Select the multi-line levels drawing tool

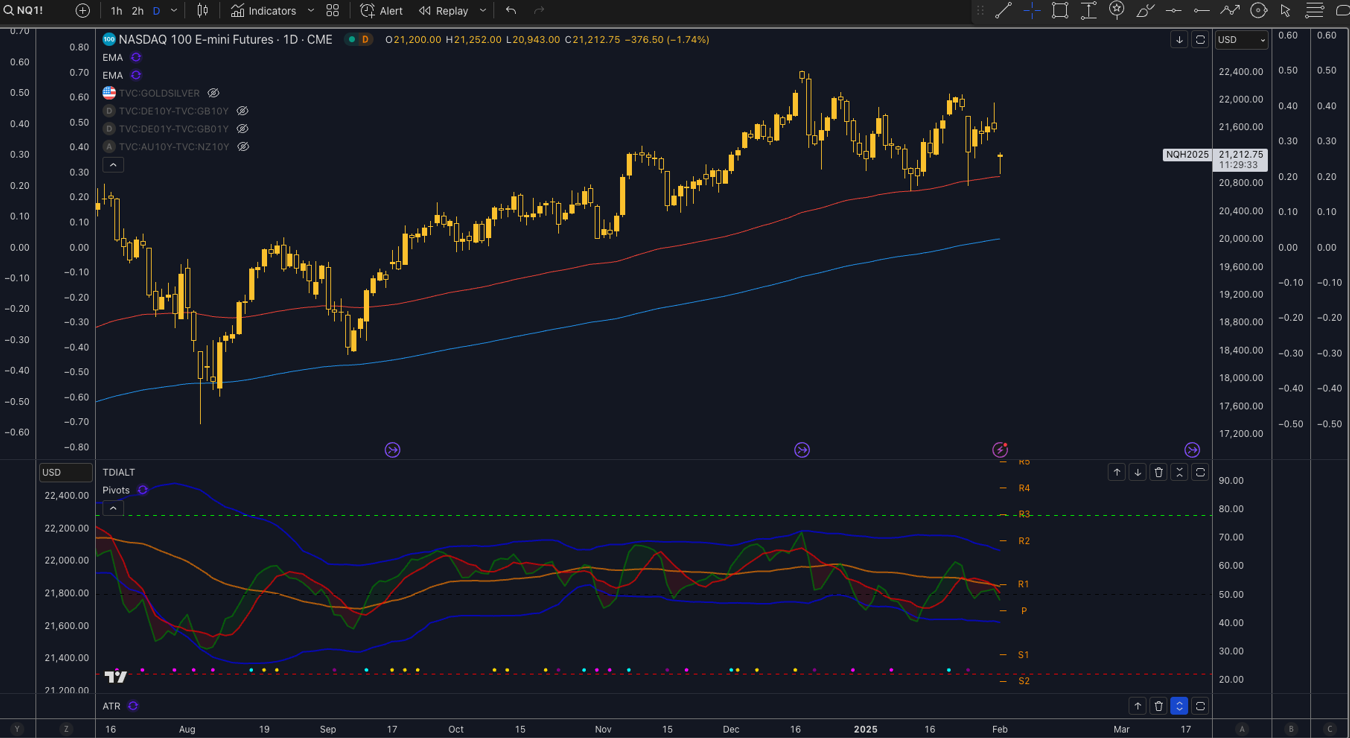coord(1315,11)
